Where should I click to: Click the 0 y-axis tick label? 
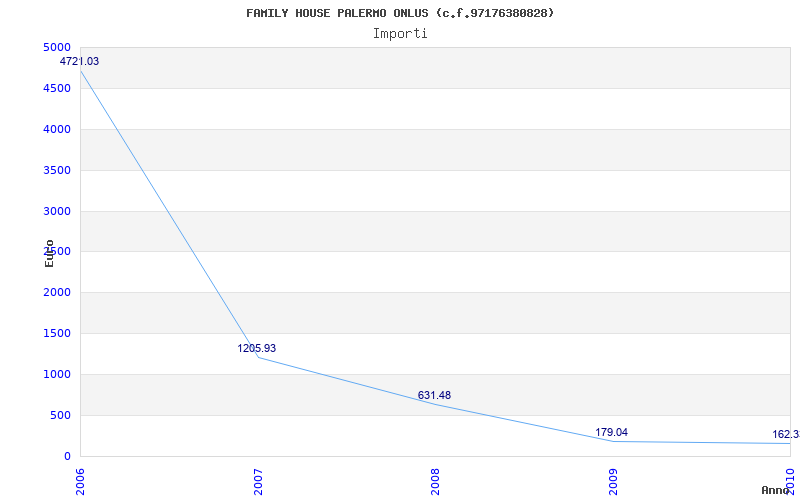click(x=67, y=457)
